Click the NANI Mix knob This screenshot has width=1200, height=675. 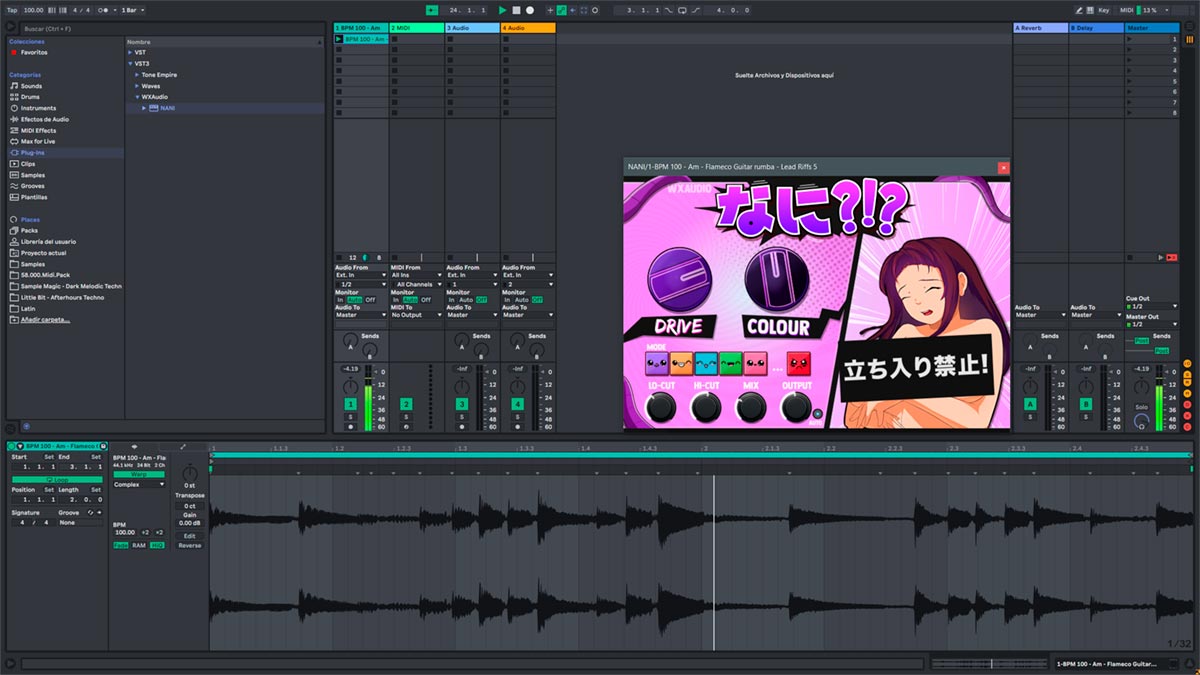pos(751,407)
